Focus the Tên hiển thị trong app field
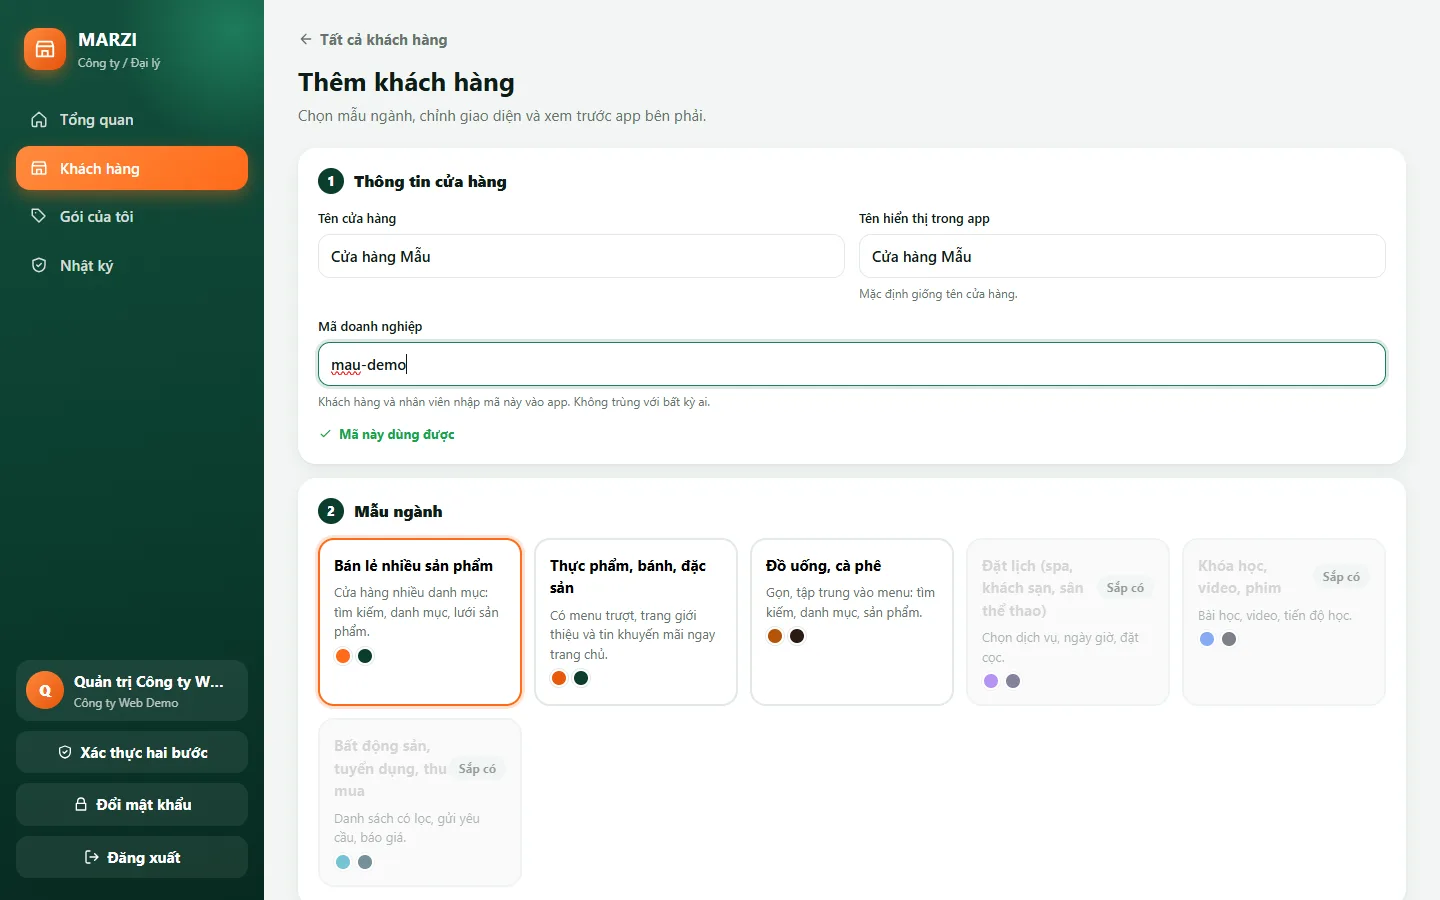Viewport: 1440px width, 900px height. [1122, 256]
